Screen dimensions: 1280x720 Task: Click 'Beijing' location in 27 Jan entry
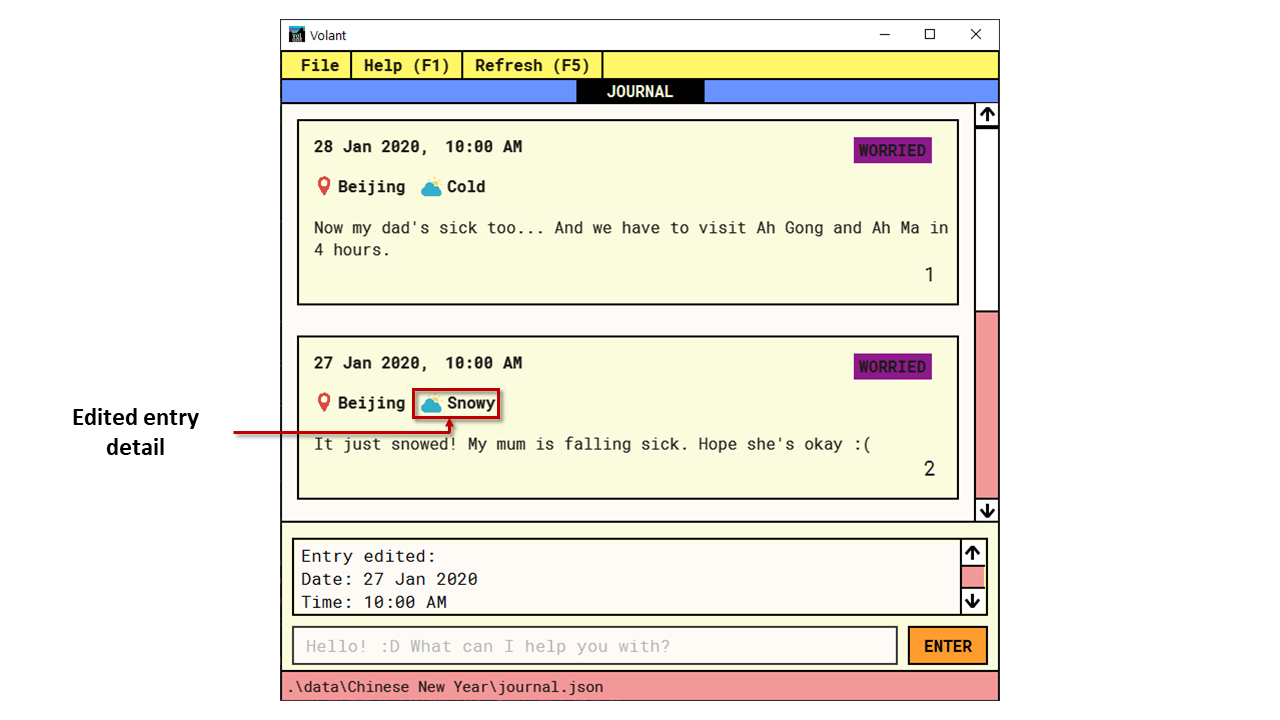coord(372,403)
